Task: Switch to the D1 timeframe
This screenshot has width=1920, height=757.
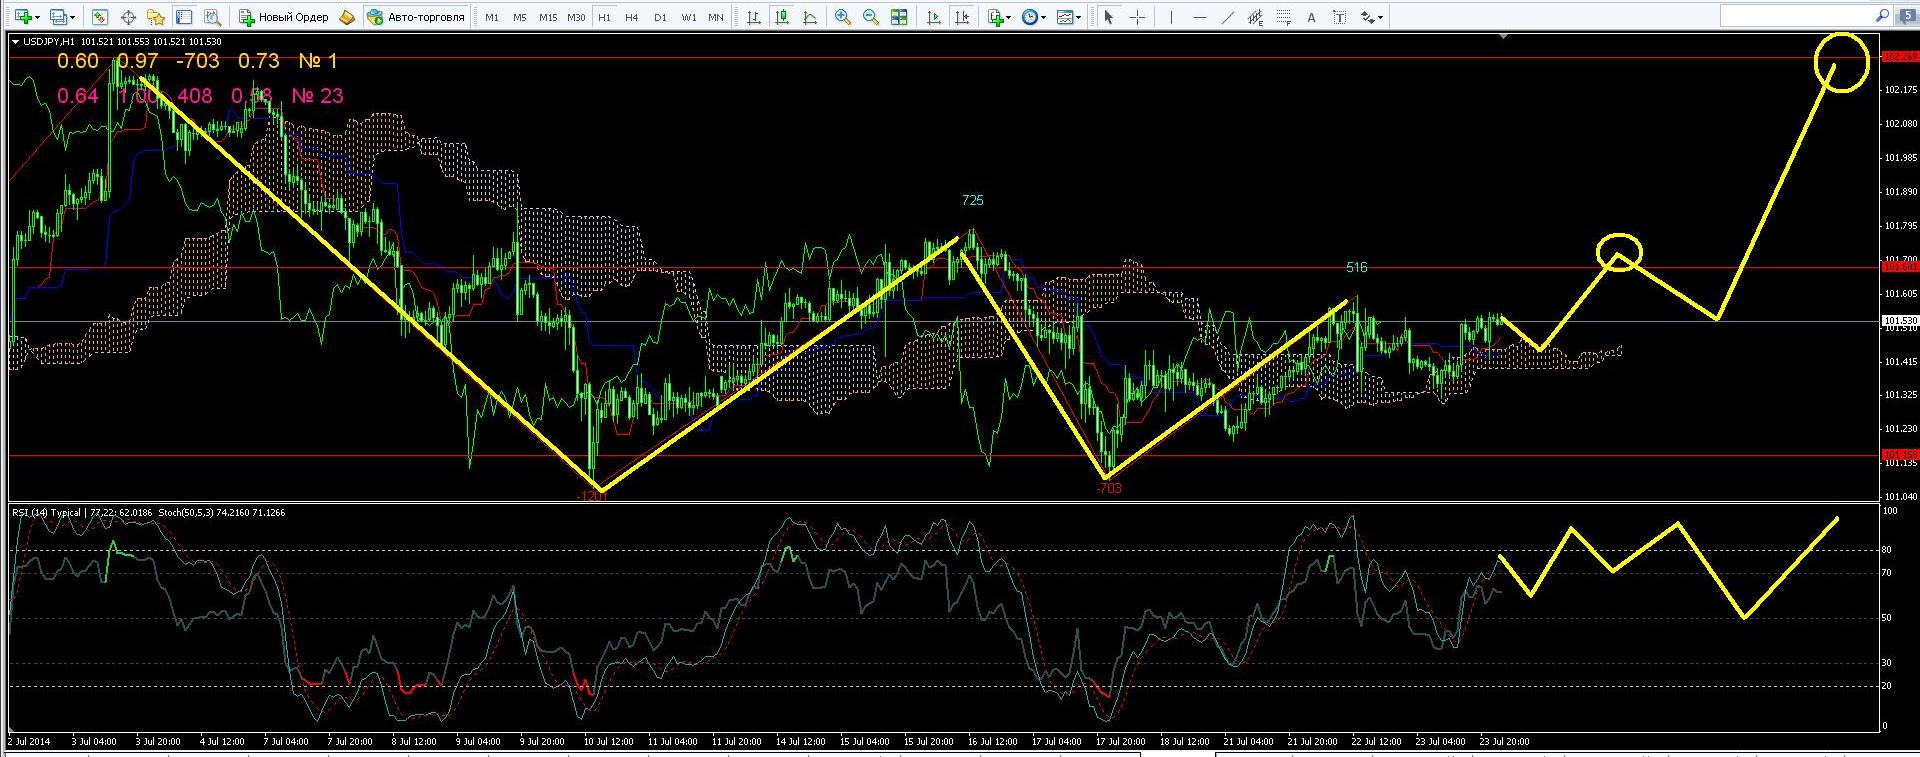Action: coord(660,17)
